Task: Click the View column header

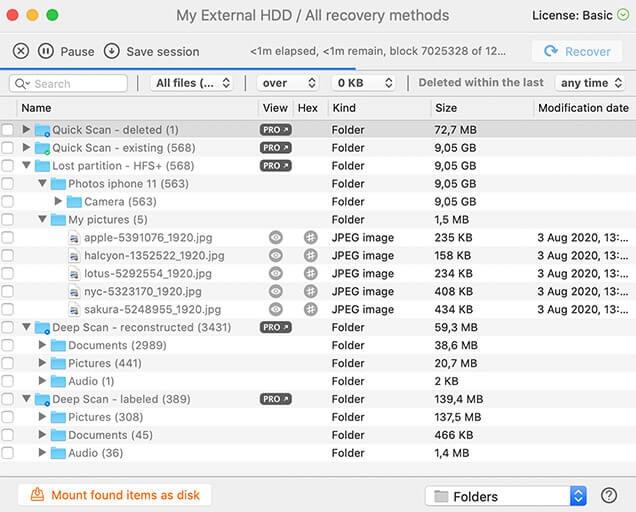Action: pos(275,108)
